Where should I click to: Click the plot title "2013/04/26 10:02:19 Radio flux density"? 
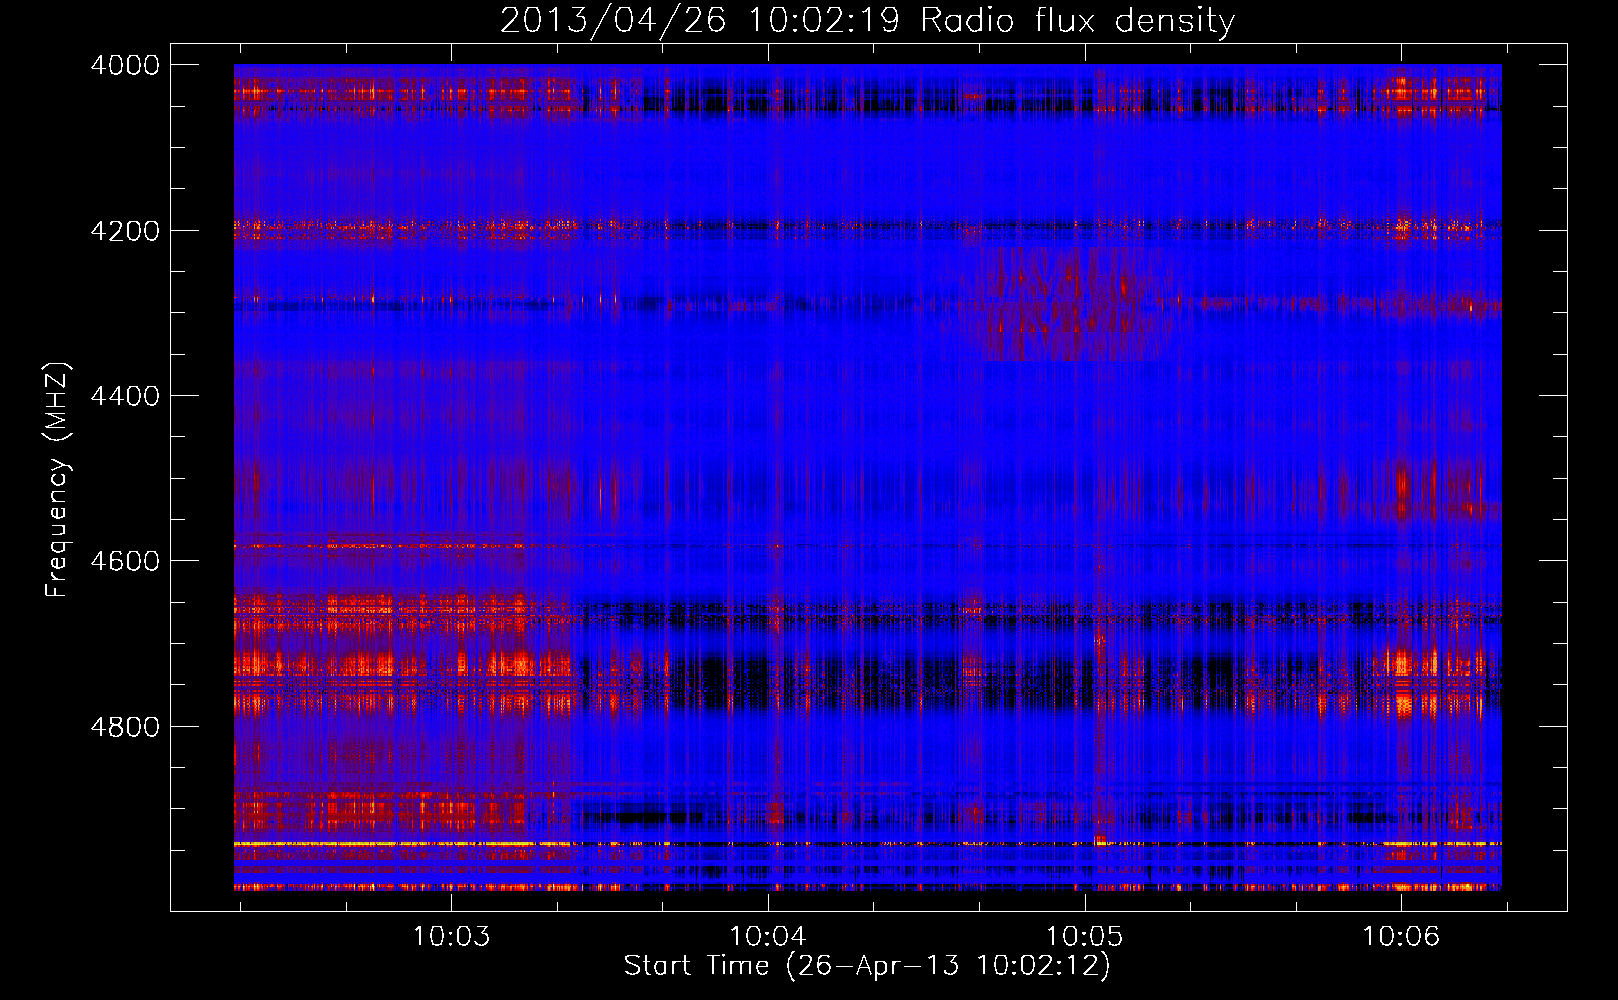click(x=867, y=20)
